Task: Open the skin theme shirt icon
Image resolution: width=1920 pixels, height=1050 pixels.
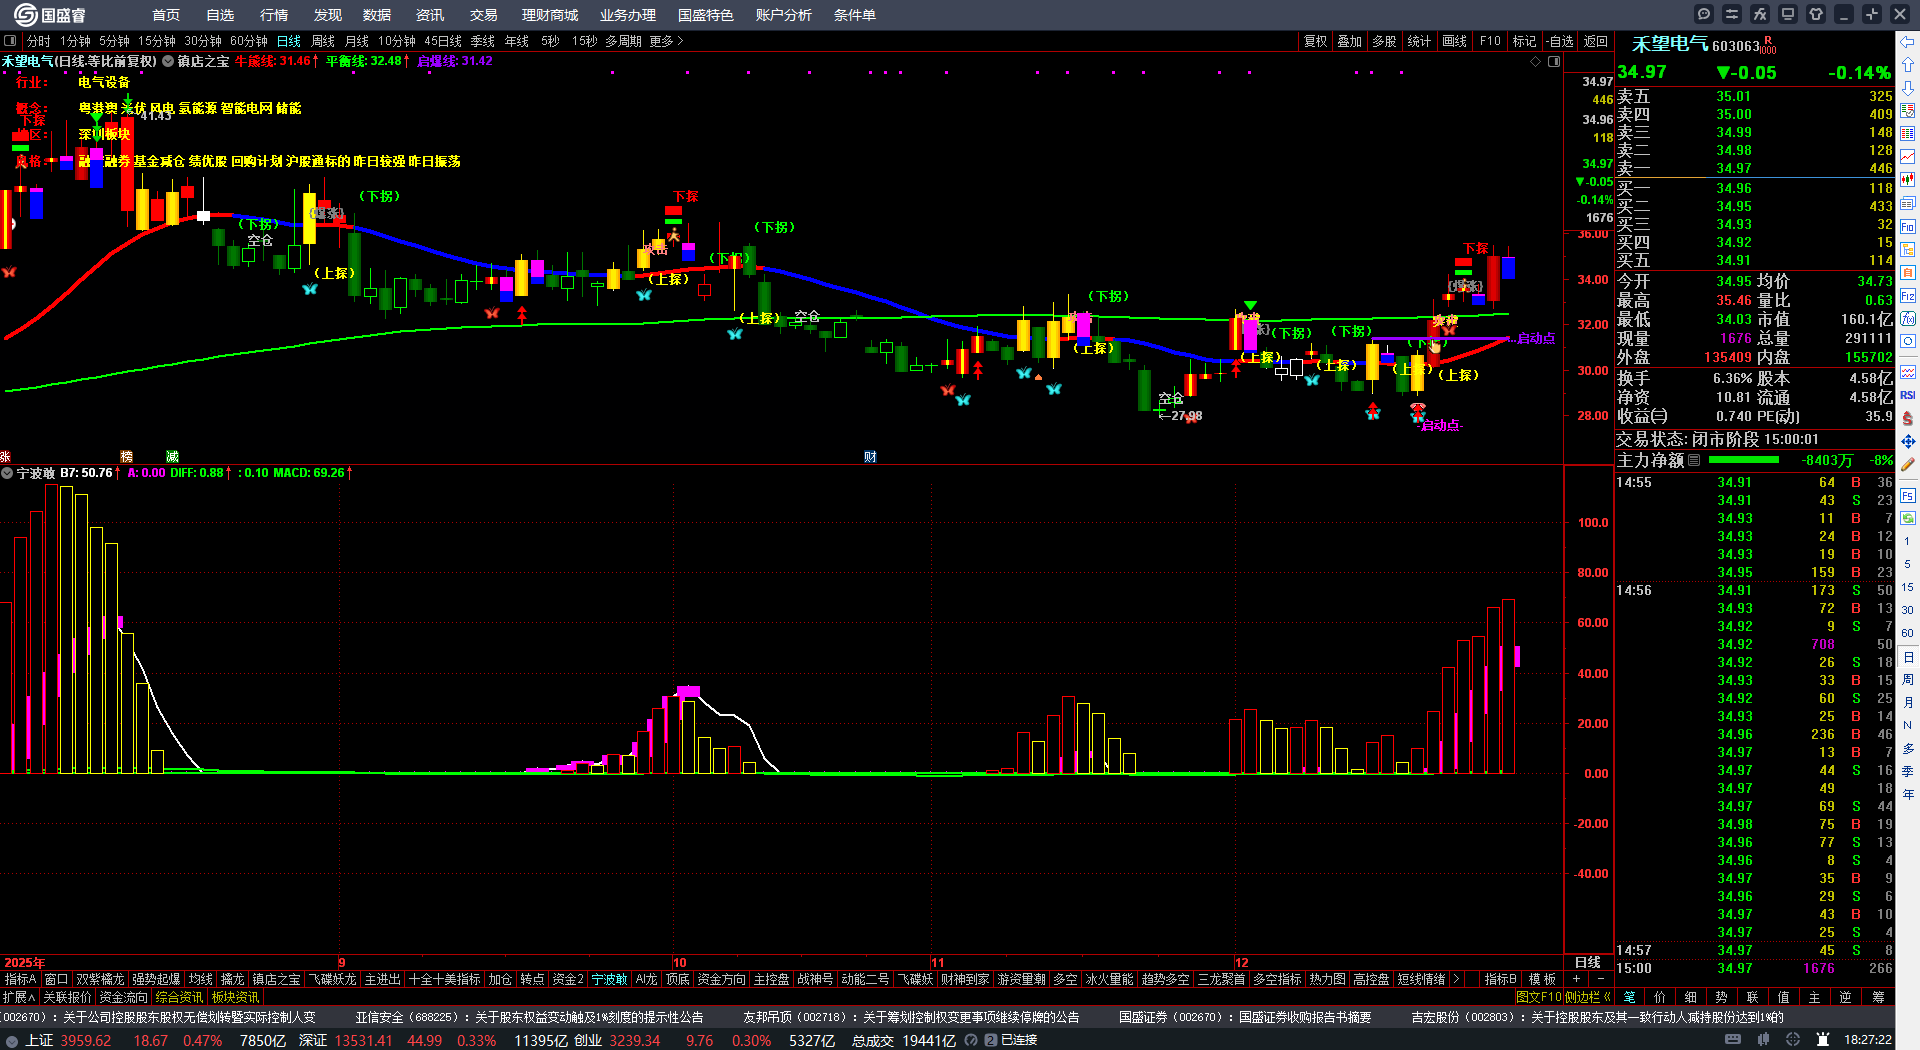Action: [1816, 14]
